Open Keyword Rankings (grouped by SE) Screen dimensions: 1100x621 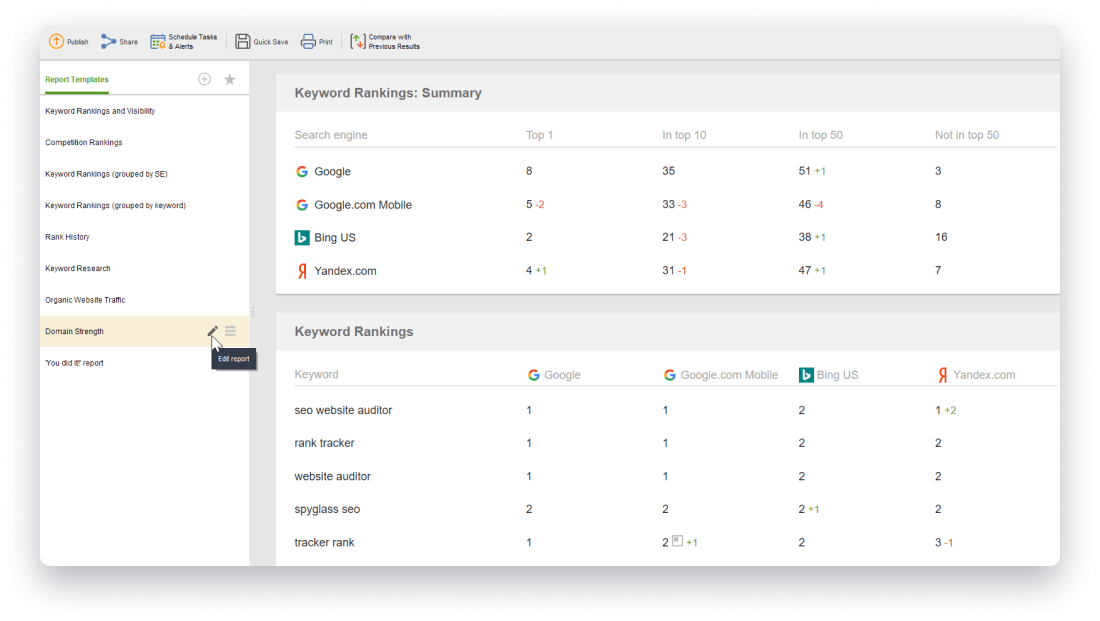[x=106, y=174]
